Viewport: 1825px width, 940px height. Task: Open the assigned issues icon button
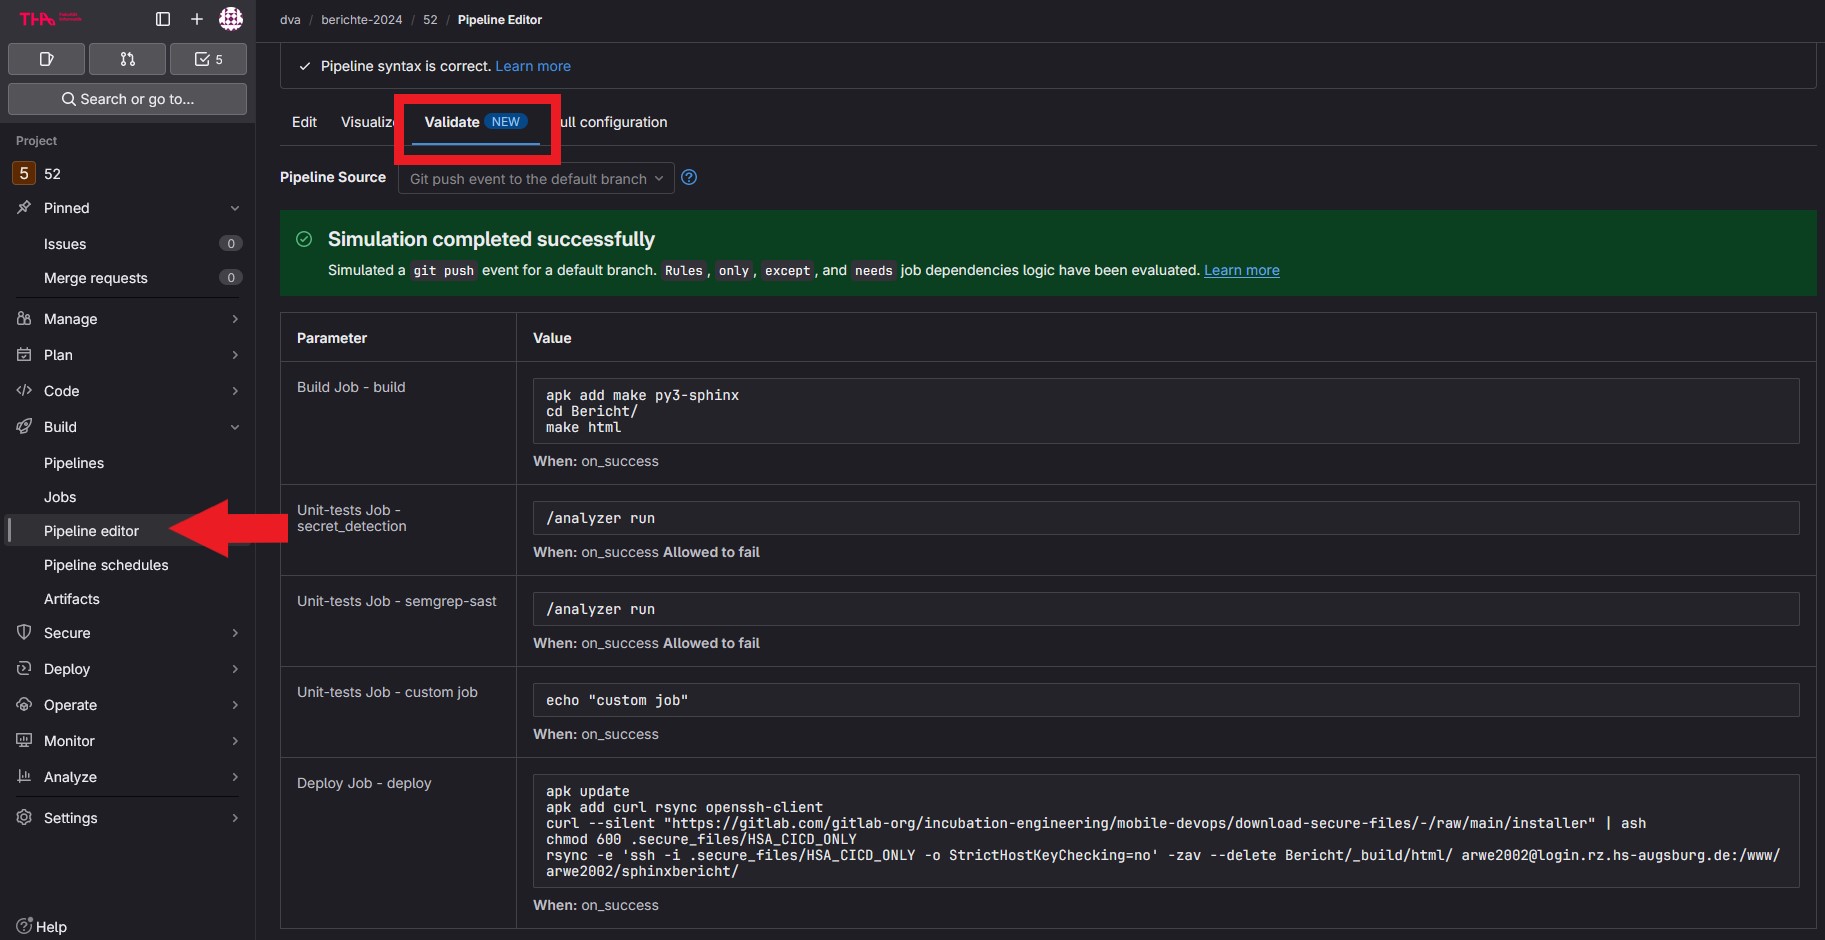[x=46, y=59]
